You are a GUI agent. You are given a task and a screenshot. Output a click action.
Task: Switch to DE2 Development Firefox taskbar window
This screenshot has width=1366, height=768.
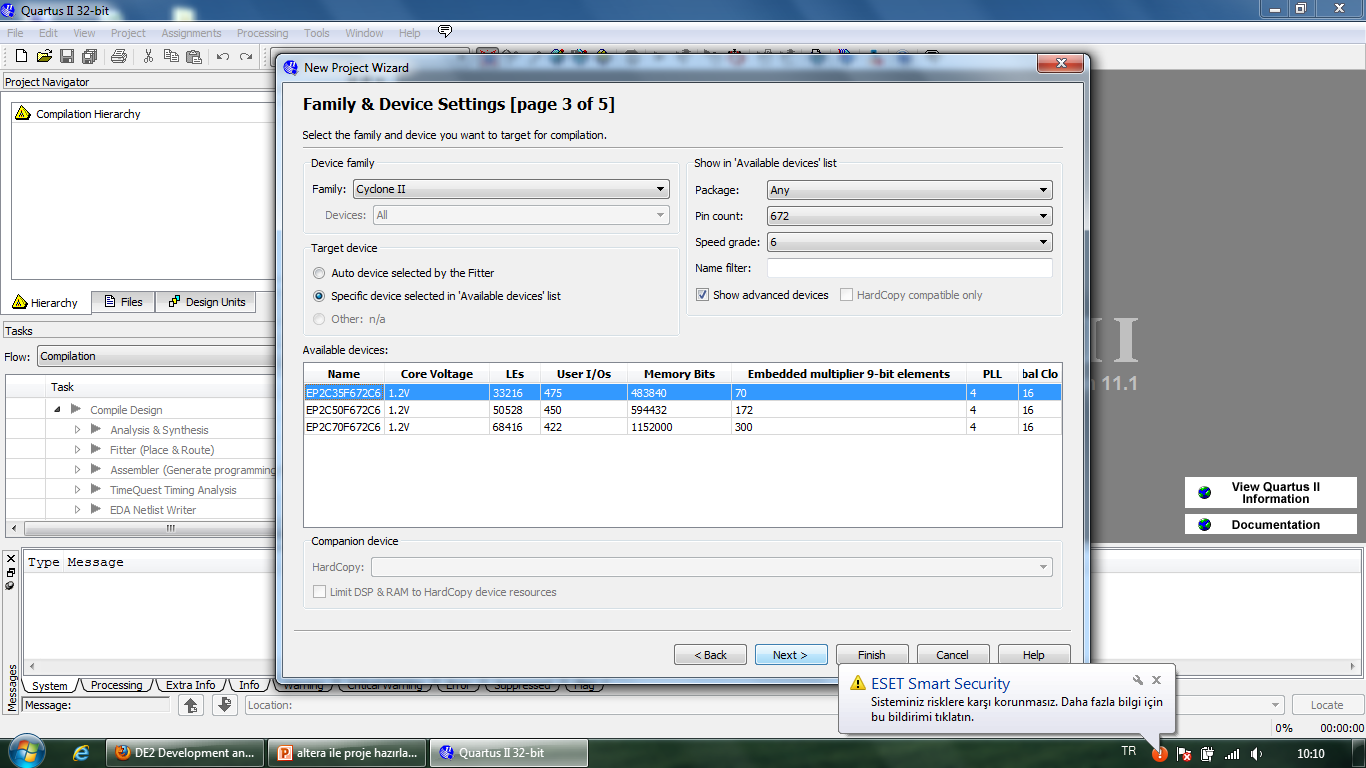tap(186, 753)
